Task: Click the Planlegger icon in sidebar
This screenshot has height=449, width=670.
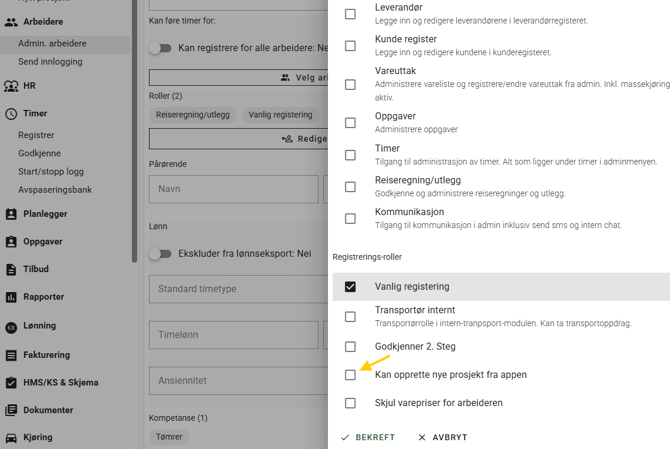Action: [11, 214]
